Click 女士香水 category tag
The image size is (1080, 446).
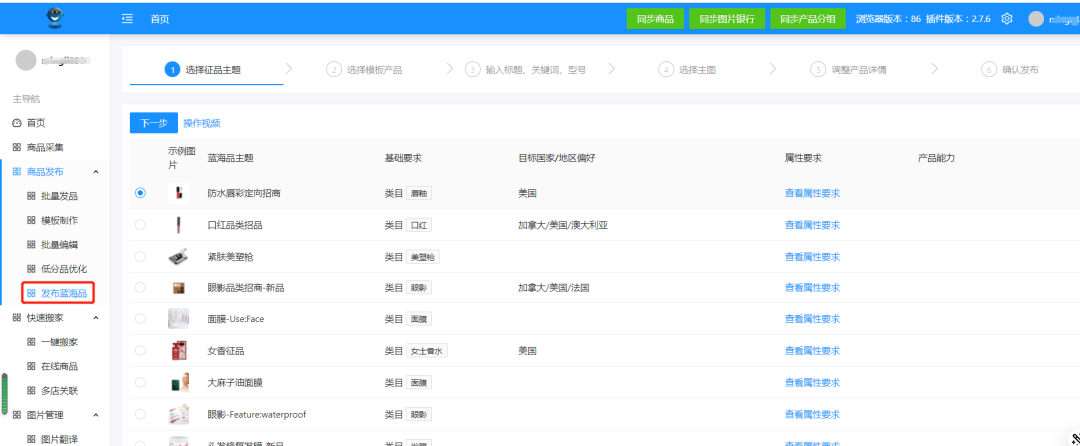click(x=427, y=351)
